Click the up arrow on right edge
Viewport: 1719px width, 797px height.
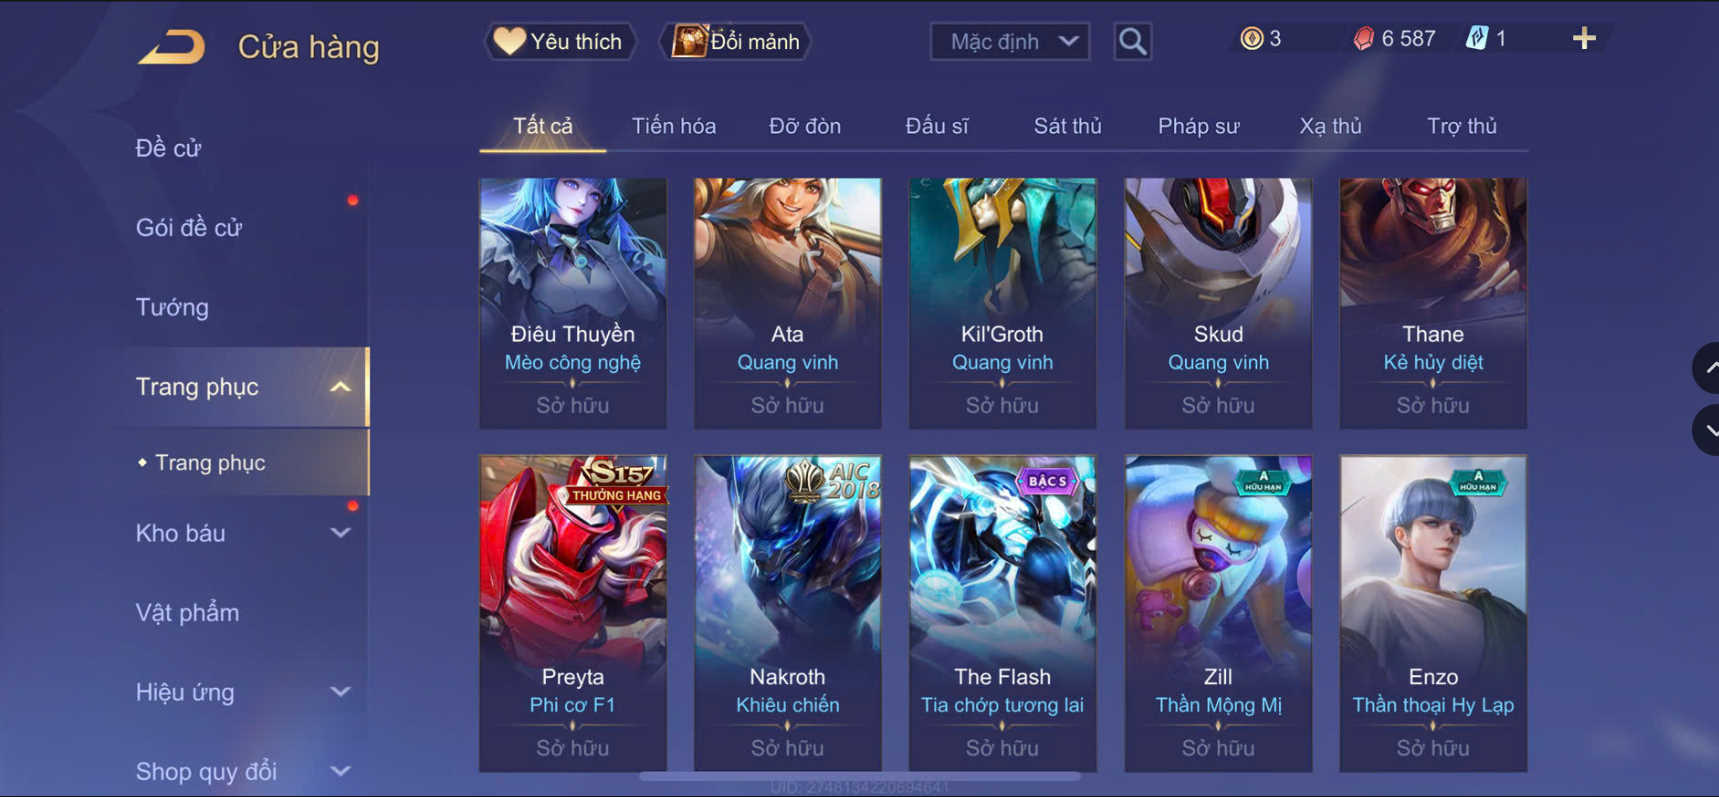click(1707, 368)
